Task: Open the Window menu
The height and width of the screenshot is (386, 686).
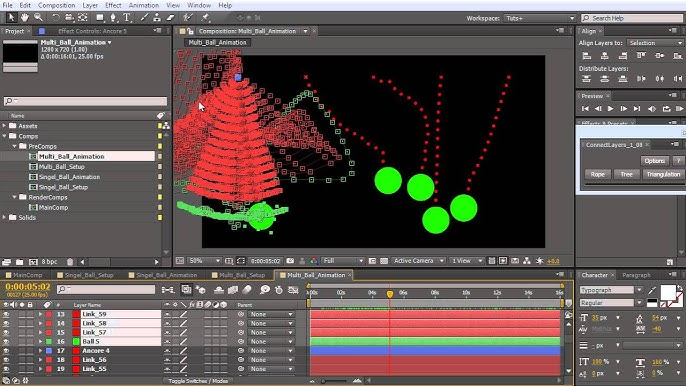Action: point(199,5)
